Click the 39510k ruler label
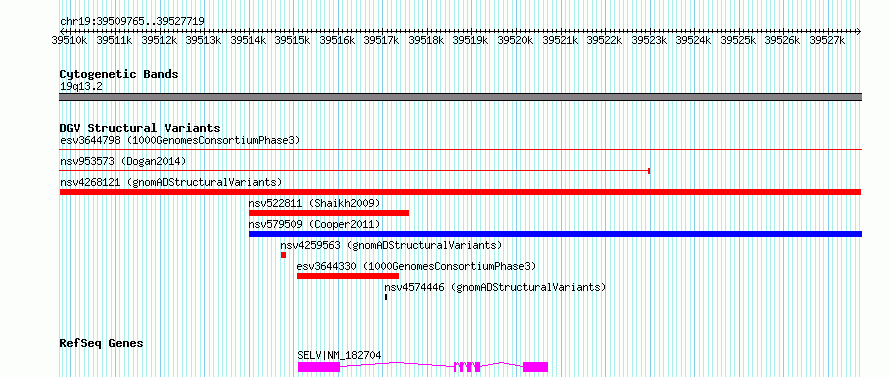890x377 pixels. (x=69, y=40)
